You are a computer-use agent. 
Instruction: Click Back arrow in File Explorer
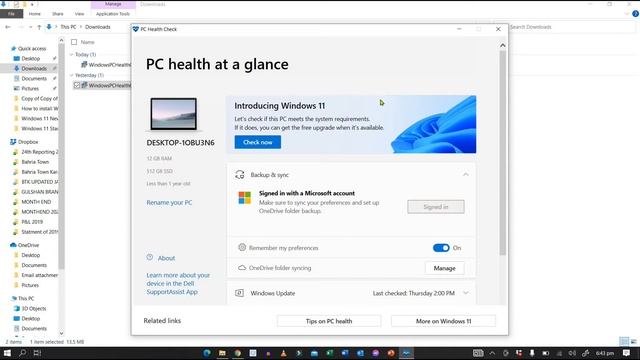8,27
